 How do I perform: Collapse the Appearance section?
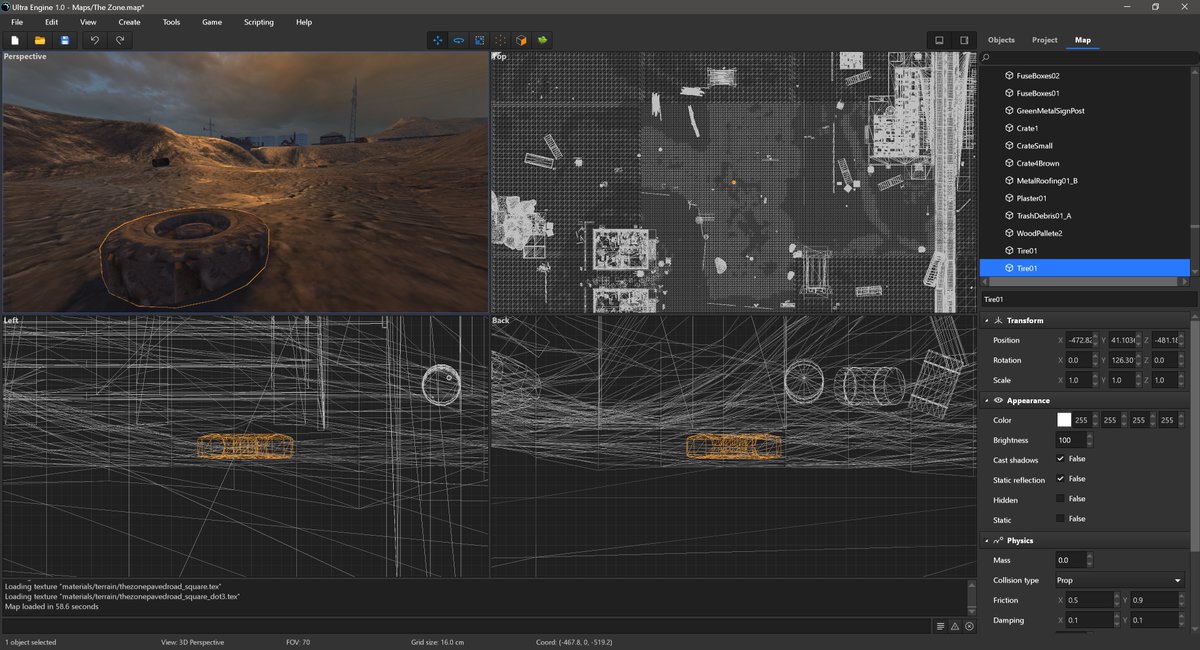click(x=987, y=400)
